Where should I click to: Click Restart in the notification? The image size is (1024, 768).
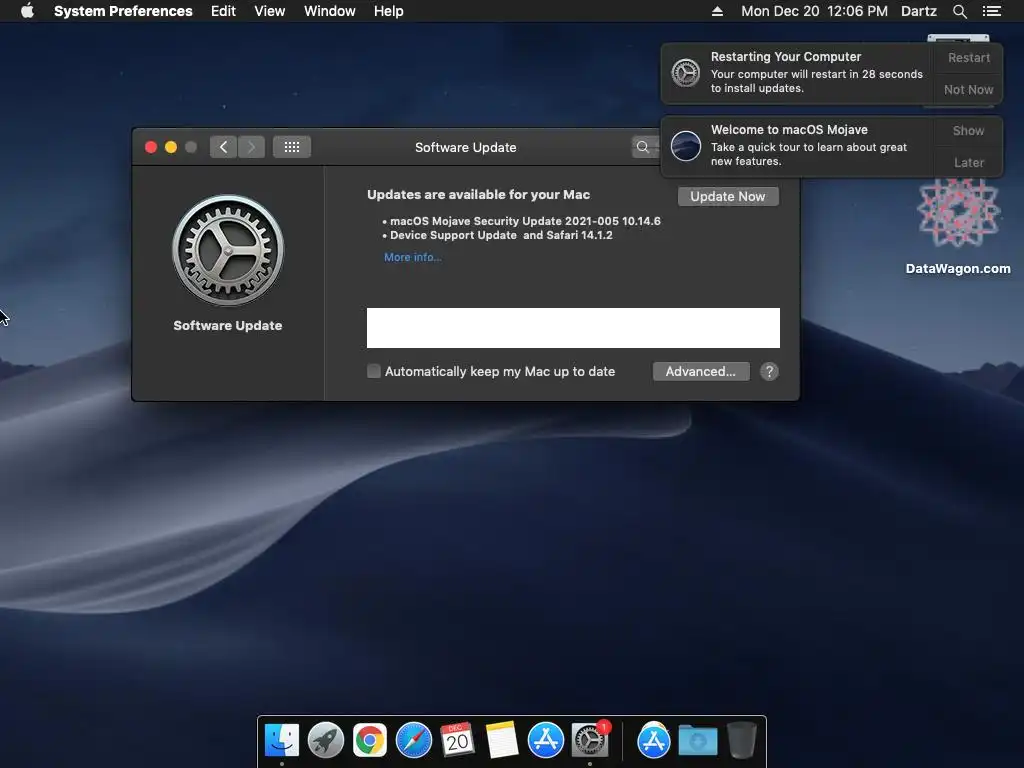(968, 57)
